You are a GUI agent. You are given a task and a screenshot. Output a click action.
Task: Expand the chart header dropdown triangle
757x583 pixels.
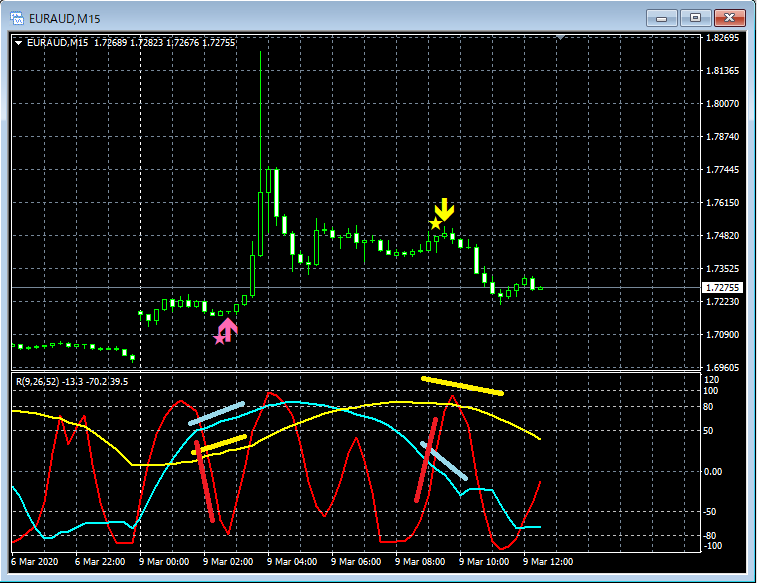point(18,43)
